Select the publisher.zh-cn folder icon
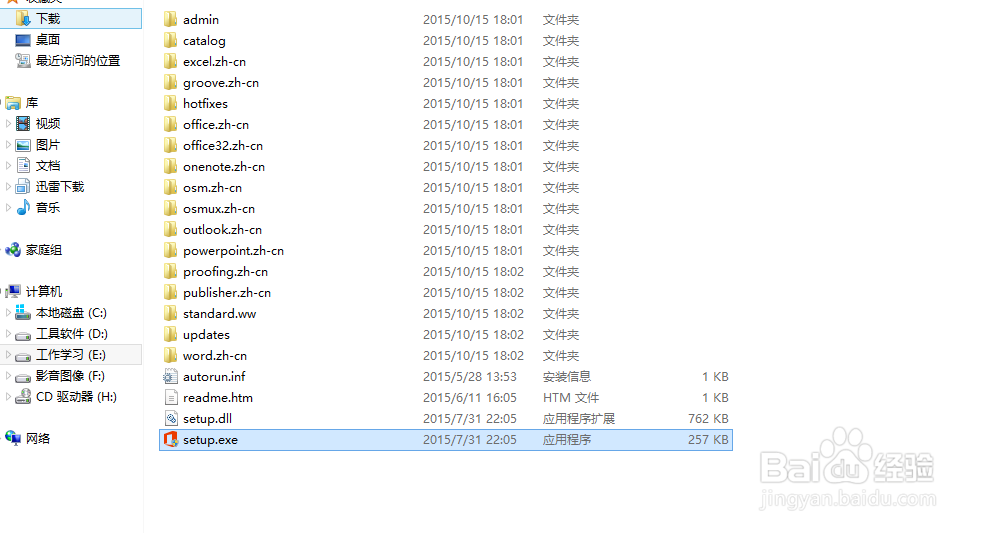990x533 pixels. (170, 292)
